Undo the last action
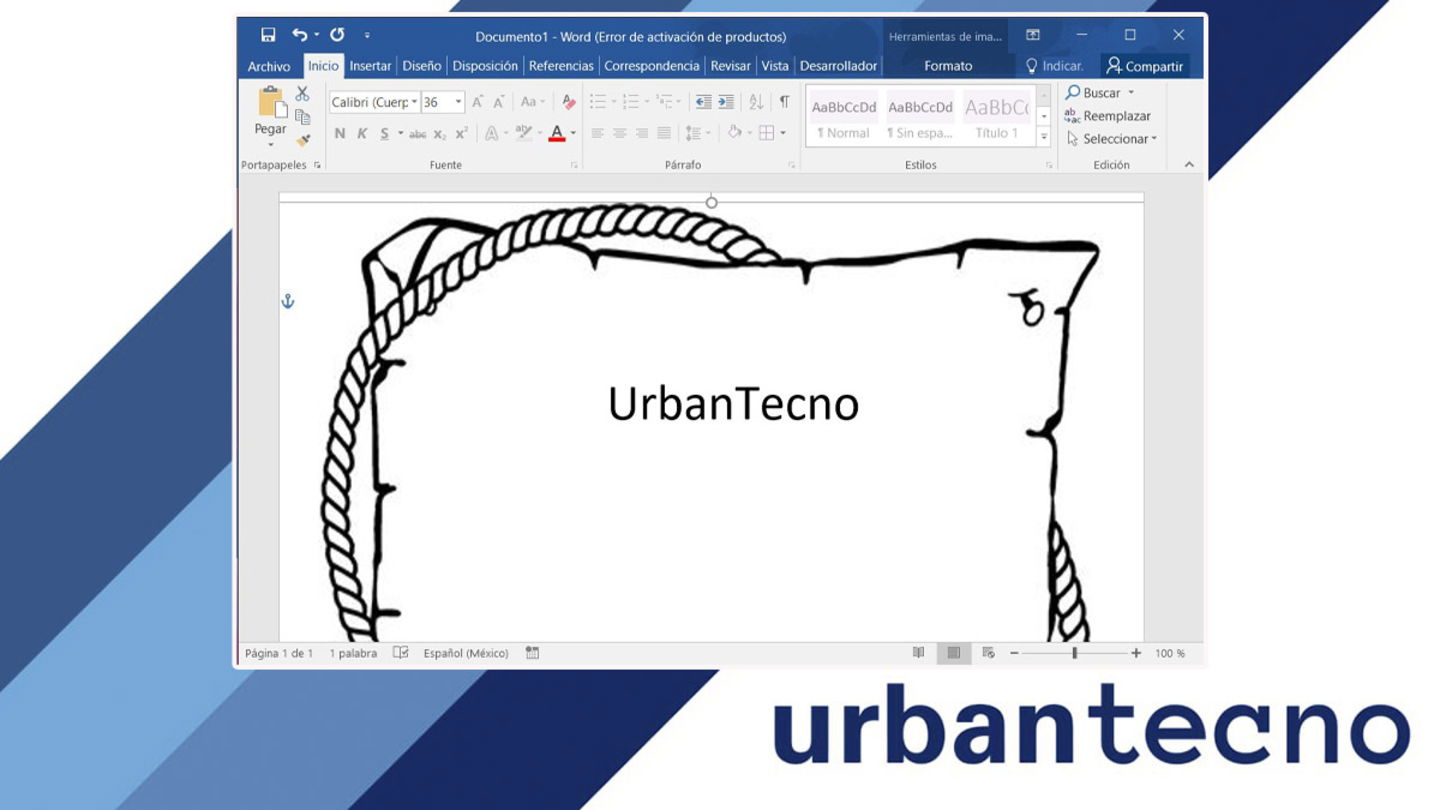Image resolution: width=1440 pixels, height=810 pixels. pyautogui.click(x=299, y=35)
